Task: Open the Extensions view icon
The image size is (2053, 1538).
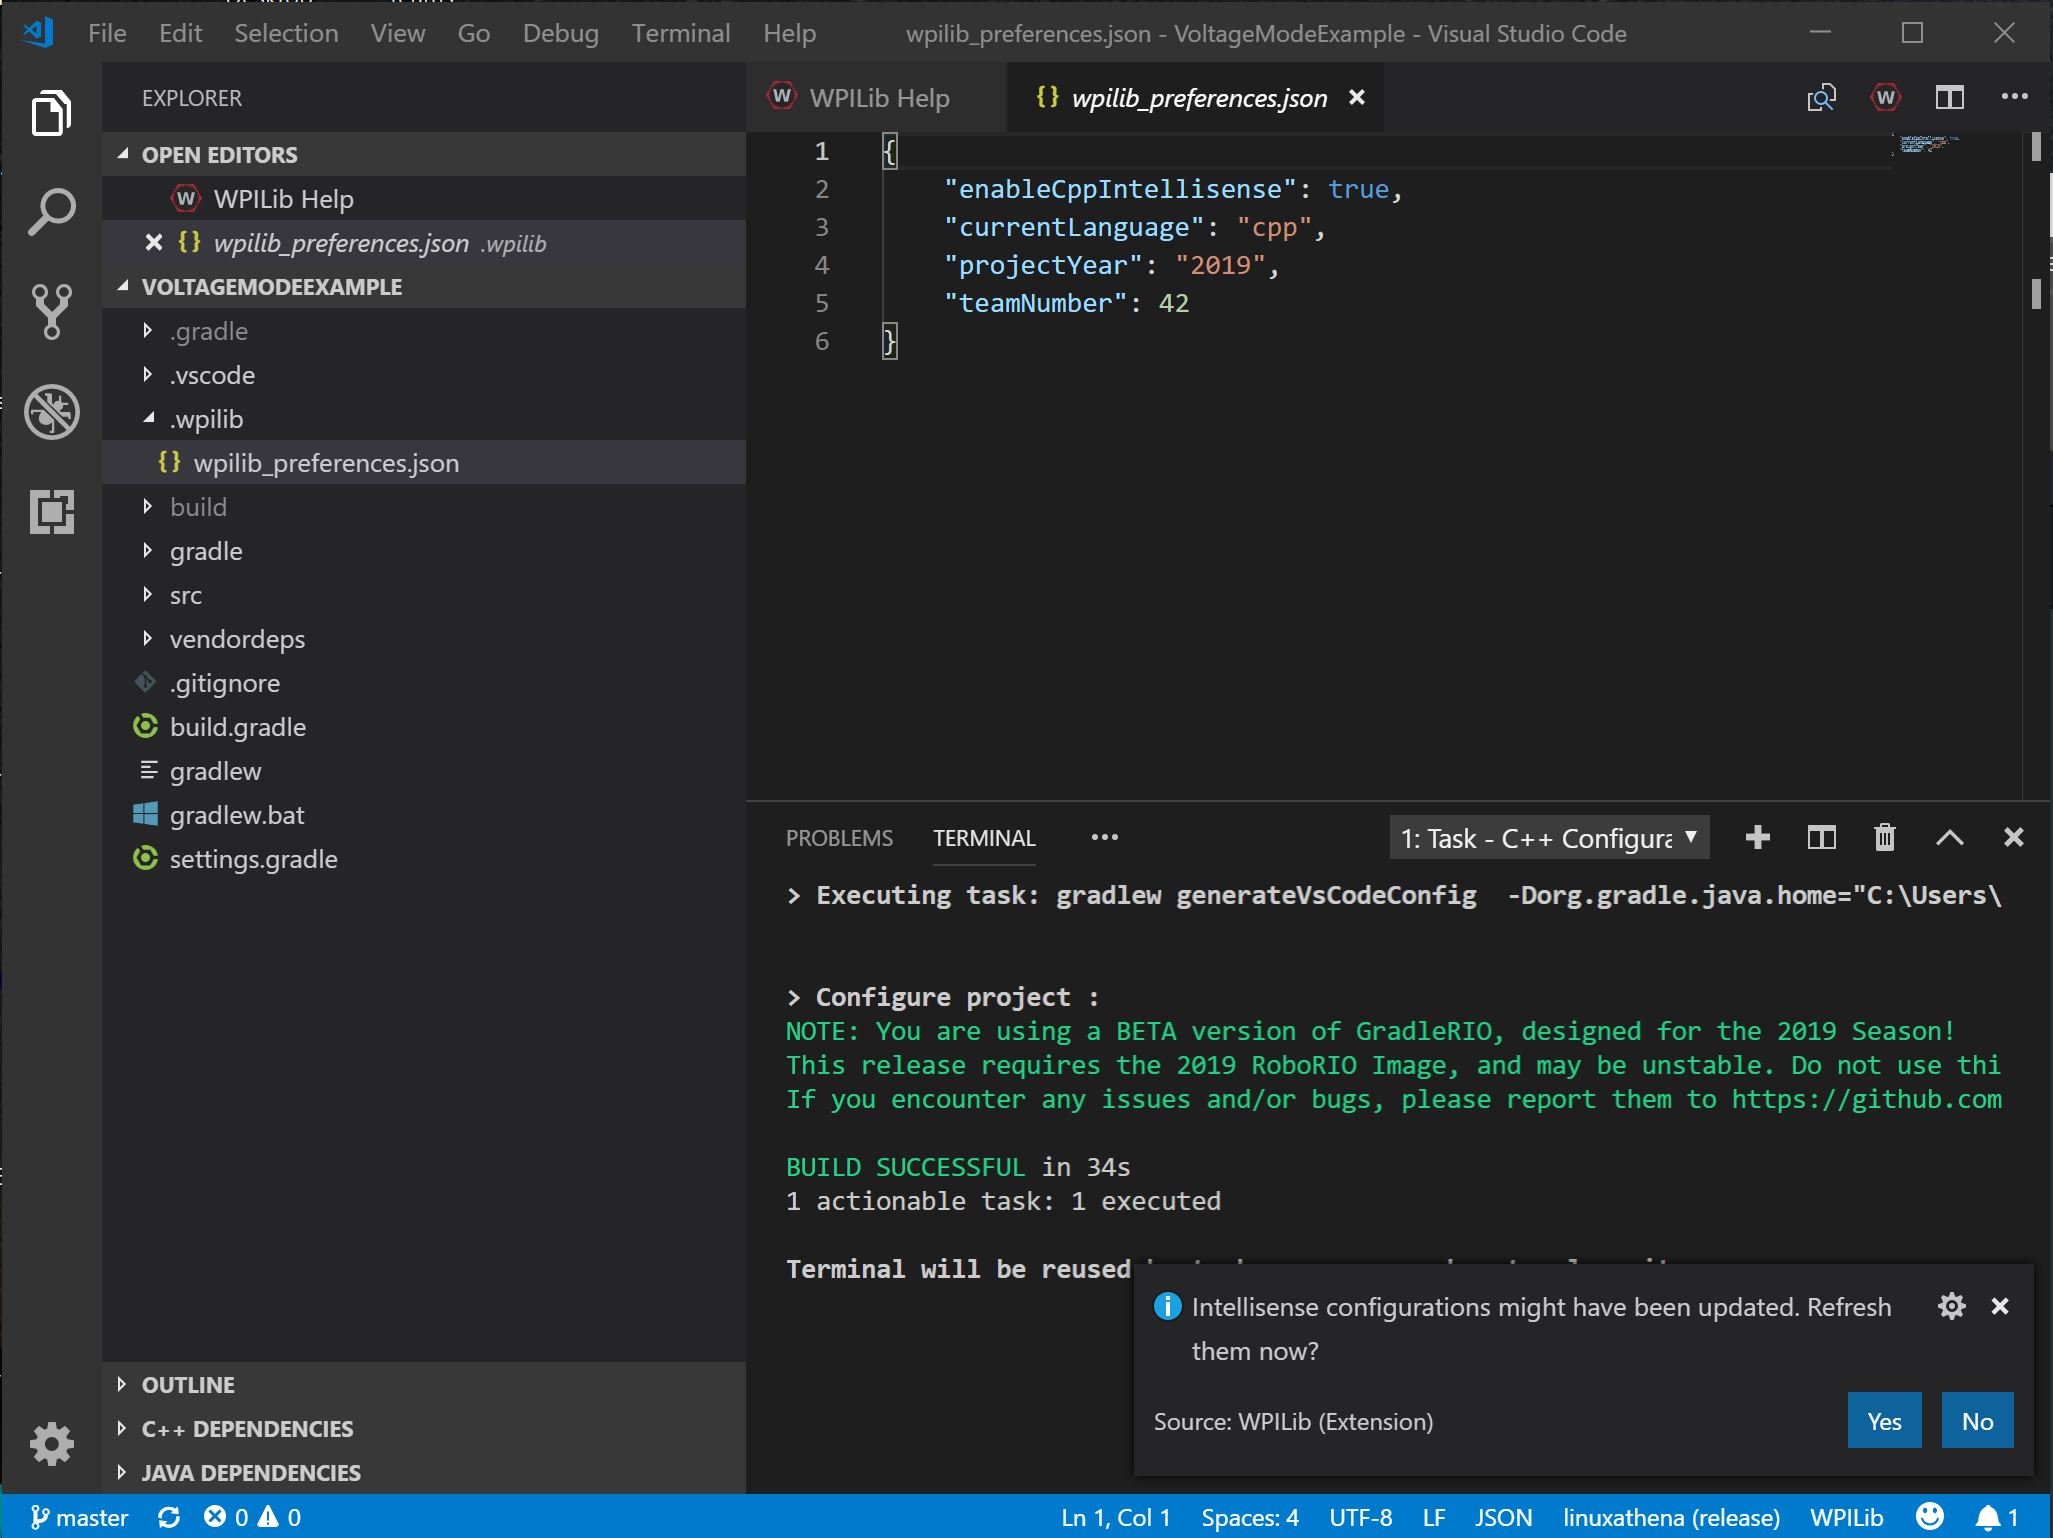Action: [51, 512]
